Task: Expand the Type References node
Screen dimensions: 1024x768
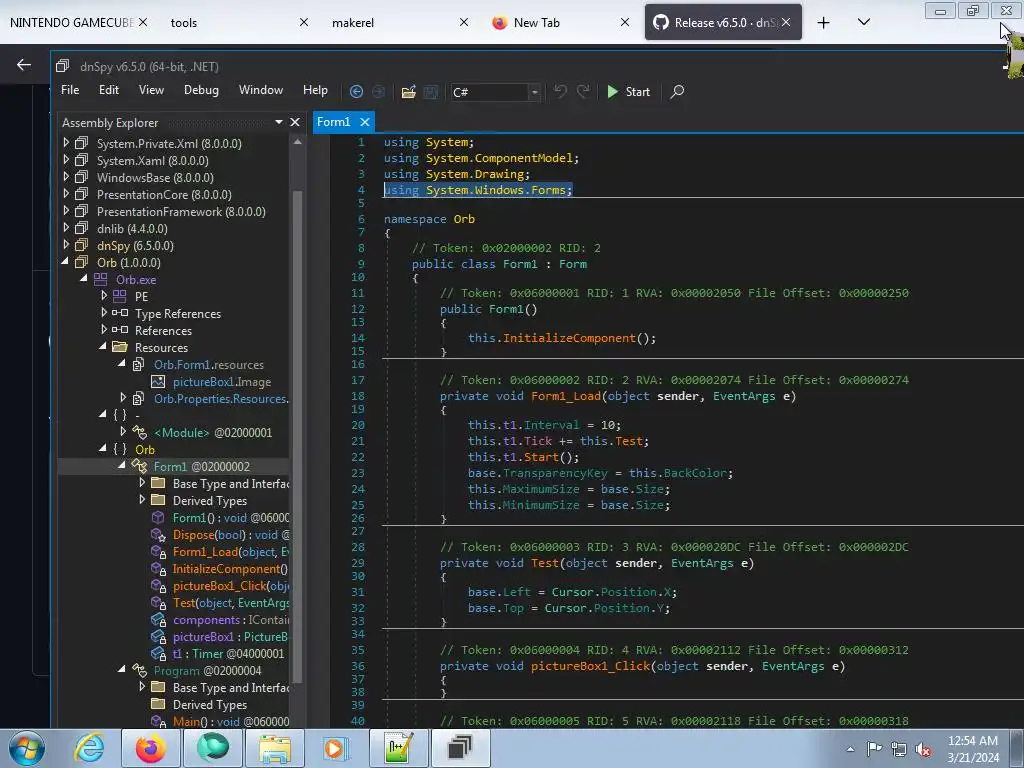Action: click(104, 313)
